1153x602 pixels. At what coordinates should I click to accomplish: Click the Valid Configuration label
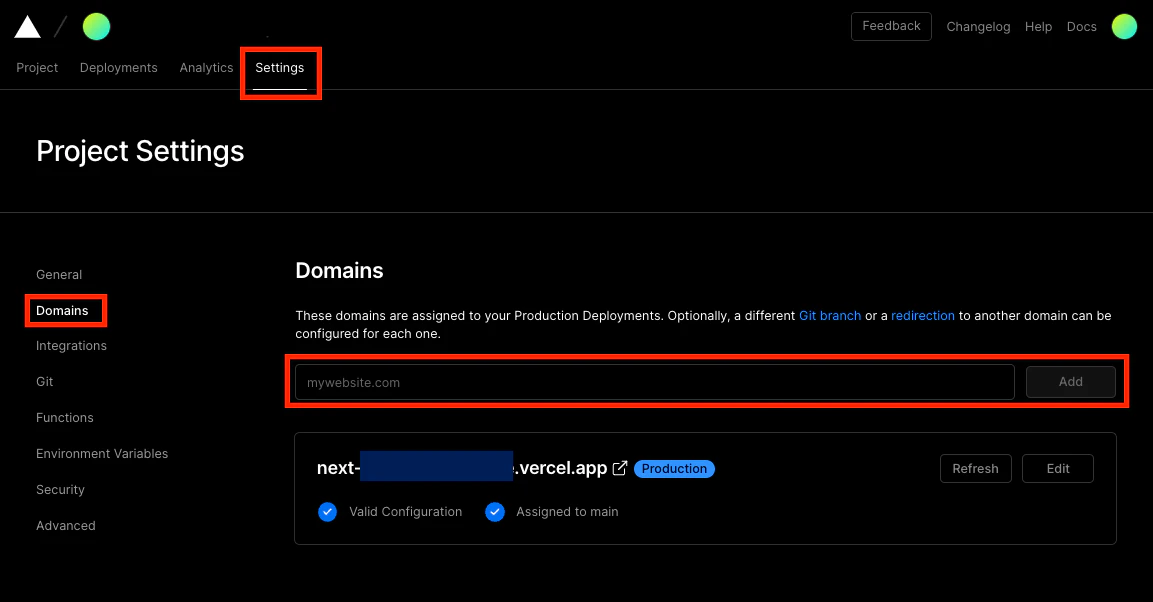pos(406,512)
